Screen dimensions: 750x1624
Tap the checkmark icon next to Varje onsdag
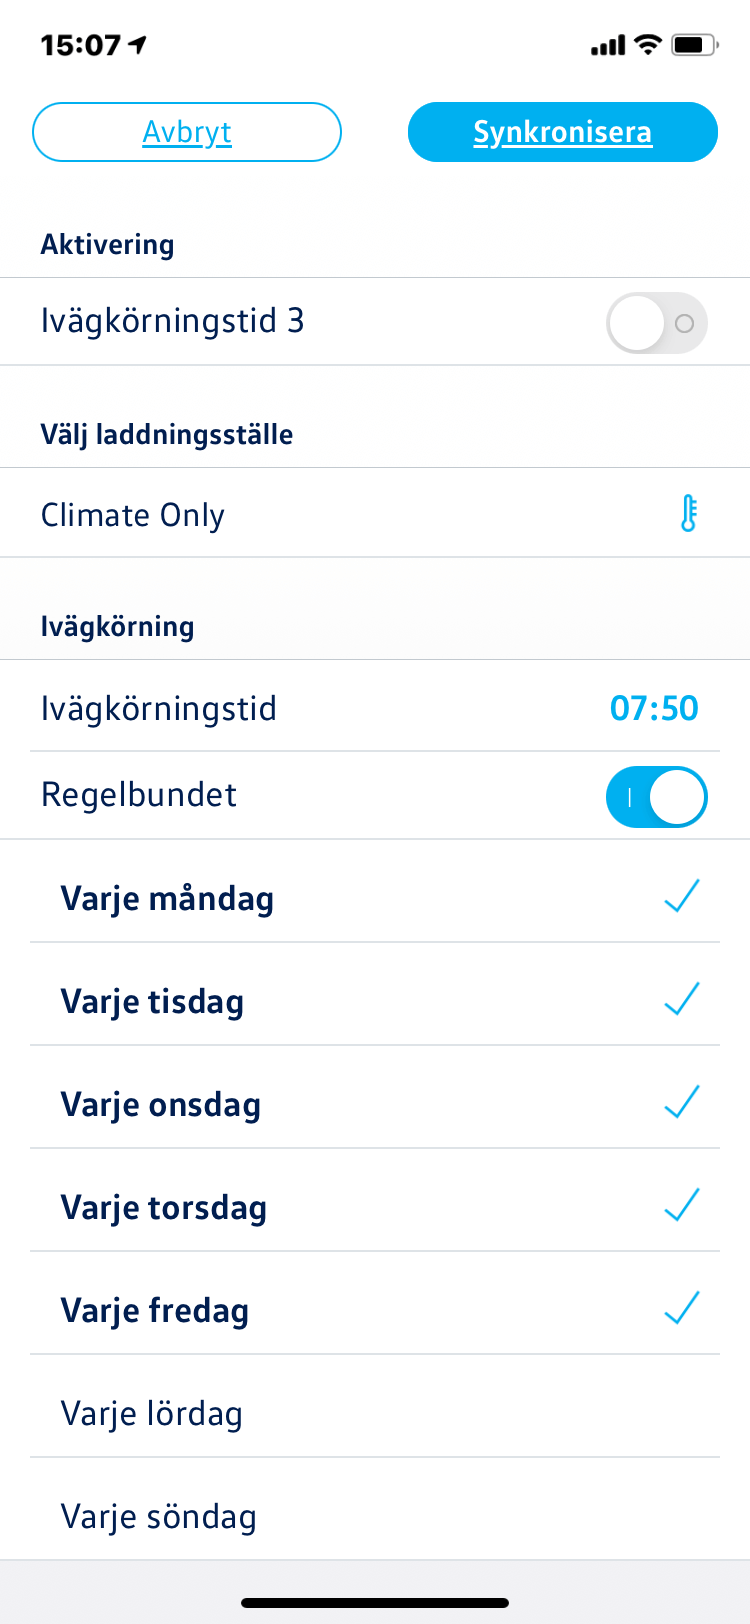pyautogui.click(x=682, y=1103)
